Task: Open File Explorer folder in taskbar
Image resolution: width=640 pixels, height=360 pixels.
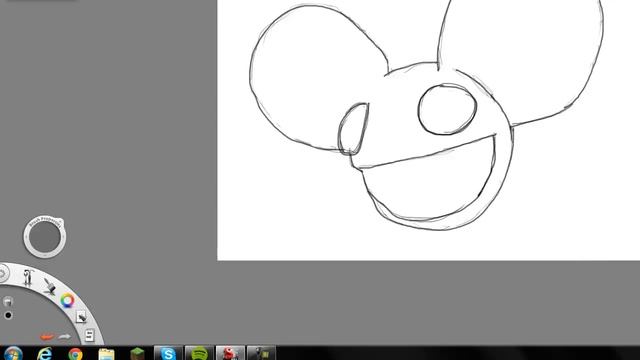Action: [x=106, y=354]
